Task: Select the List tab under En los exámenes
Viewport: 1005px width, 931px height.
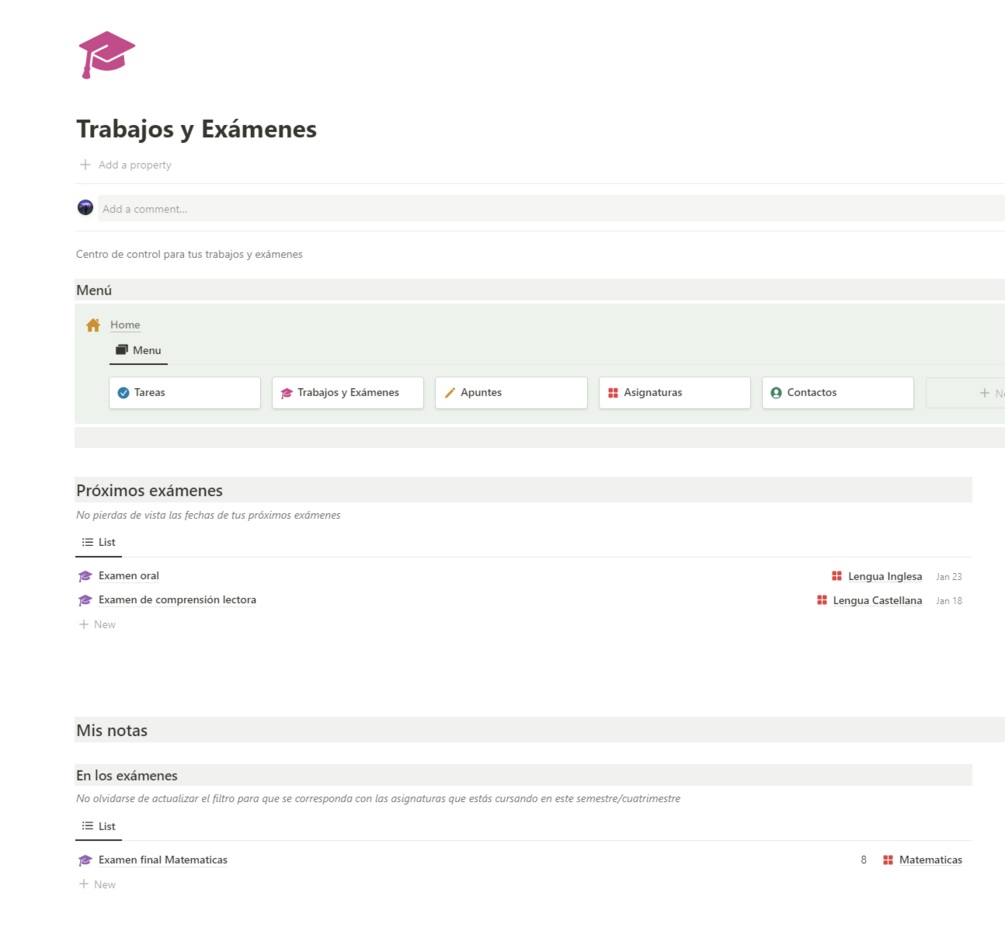Action: [x=99, y=827]
